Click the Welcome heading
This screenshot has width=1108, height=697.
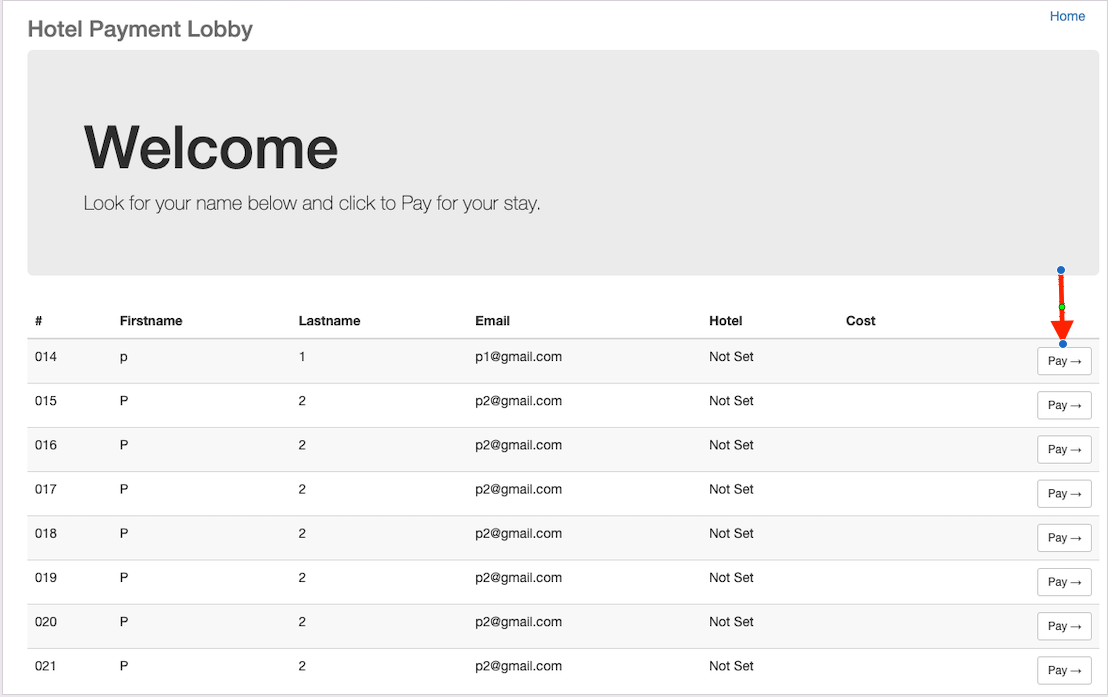[x=211, y=147]
